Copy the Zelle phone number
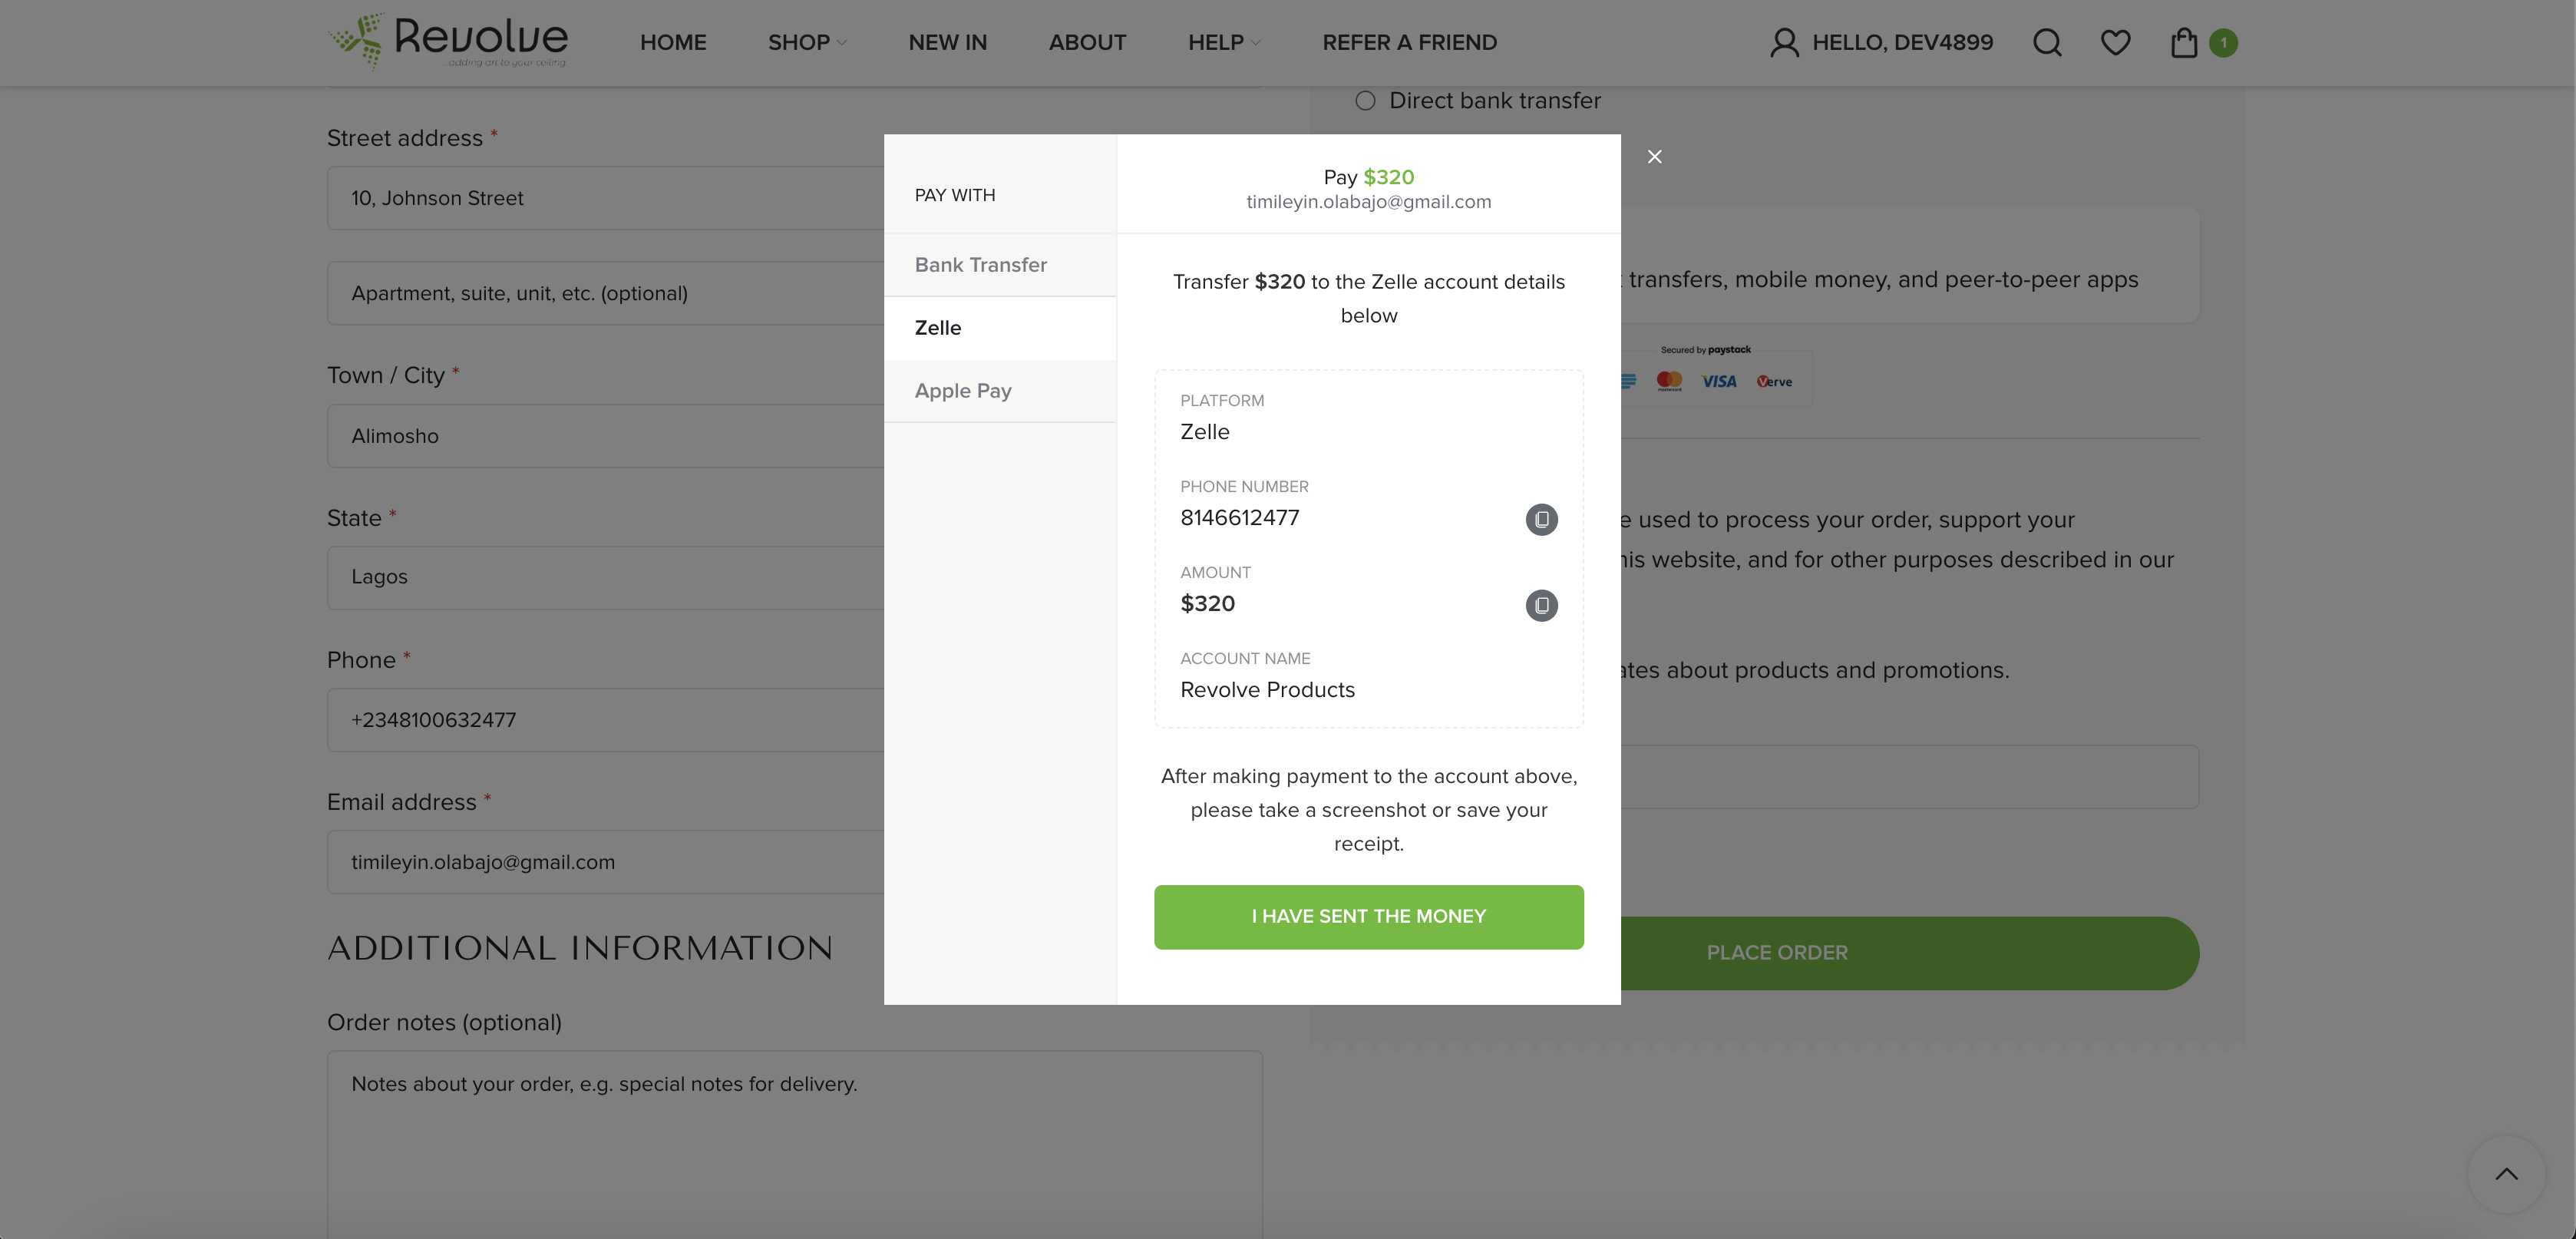This screenshot has width=2576, height=1239. (1541, 519)
